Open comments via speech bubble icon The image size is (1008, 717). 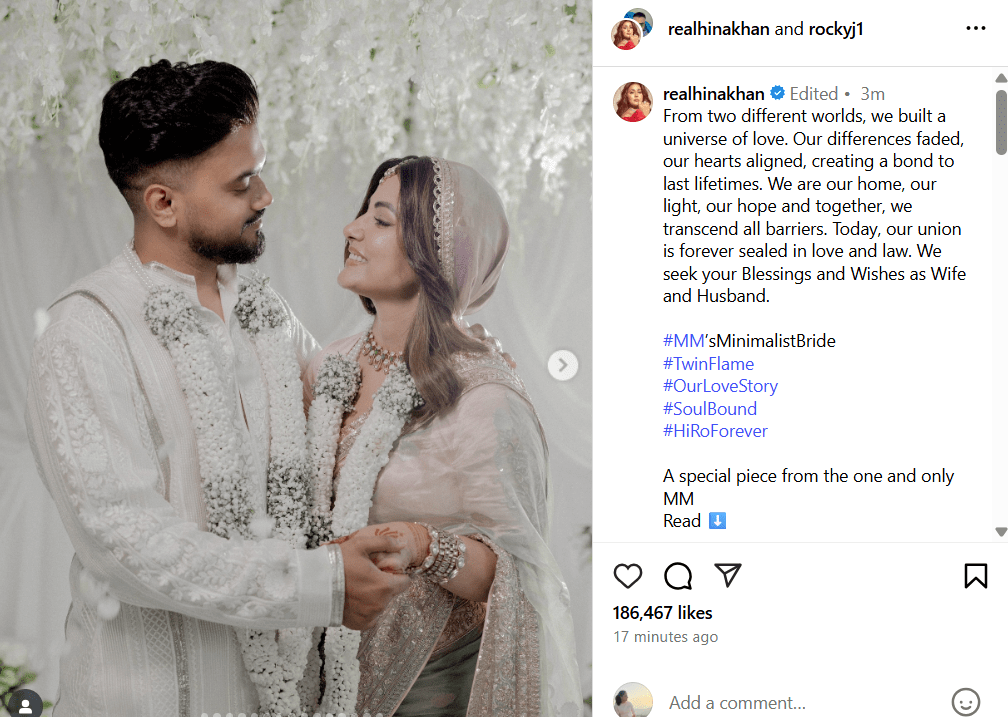pos(678,576)
